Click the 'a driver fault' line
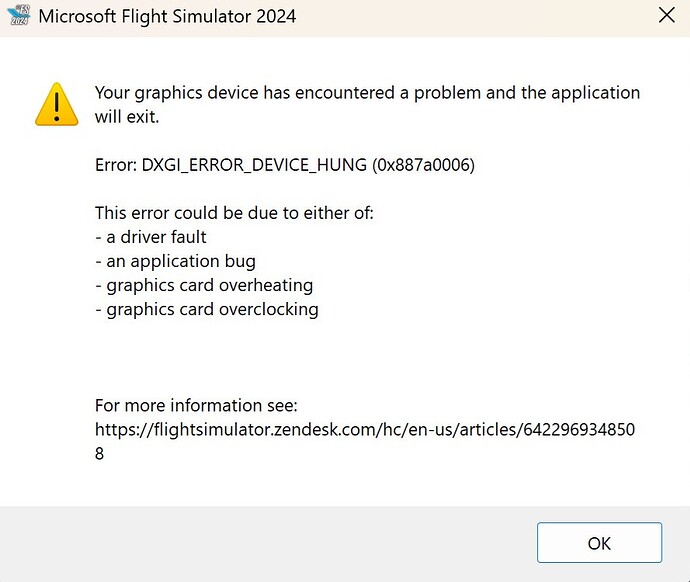Viewport: 690px width, 582px height. (150, 237)
